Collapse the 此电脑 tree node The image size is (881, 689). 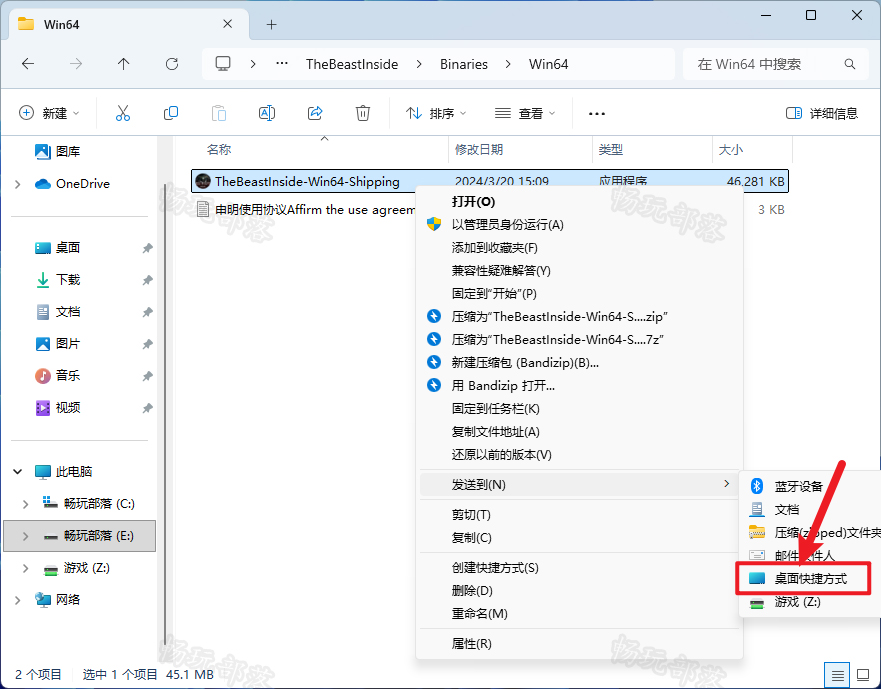click(17, 472)
